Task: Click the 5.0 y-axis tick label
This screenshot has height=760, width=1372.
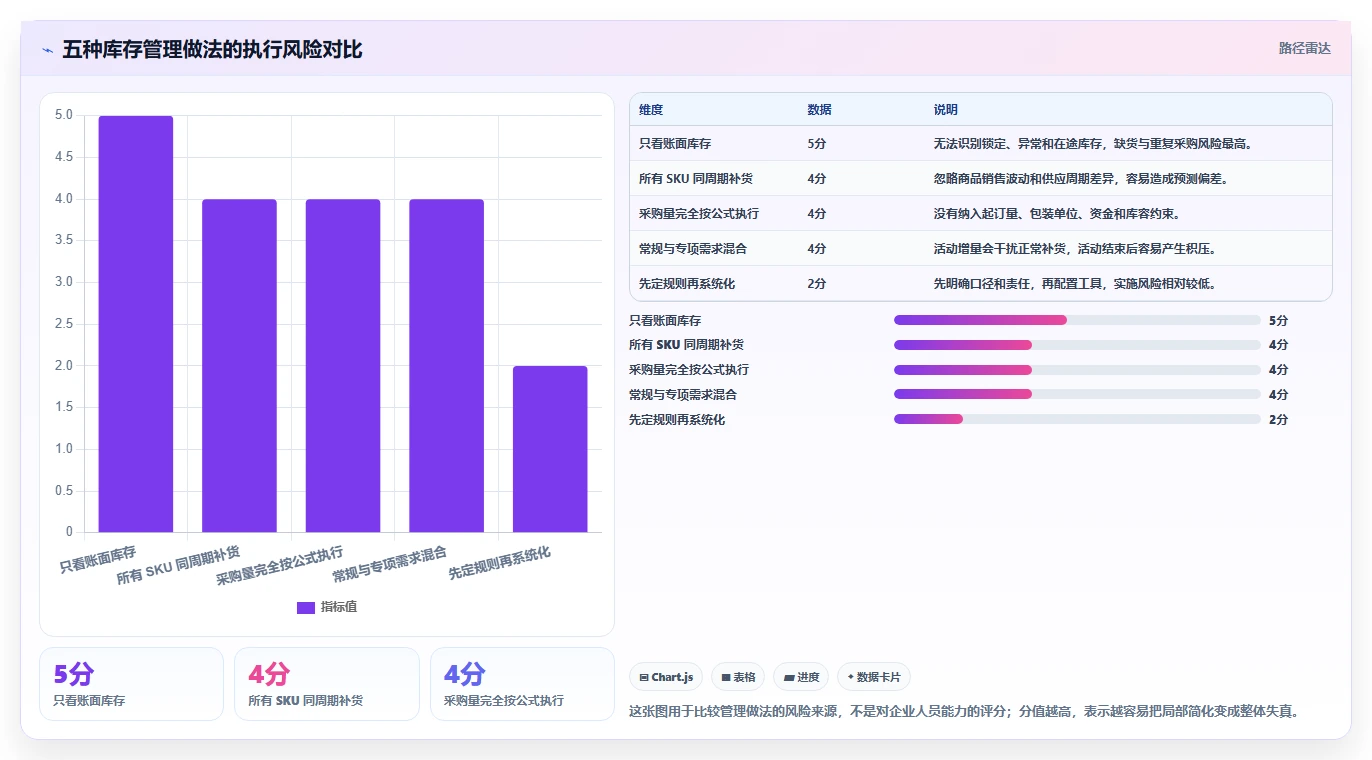Action: [64, 115]
